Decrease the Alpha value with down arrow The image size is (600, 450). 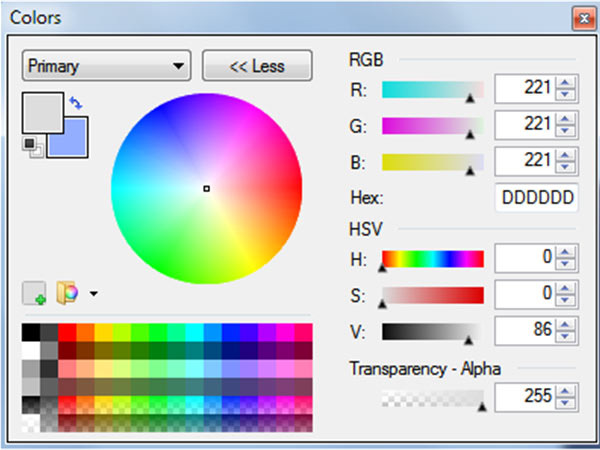tap(567, 403)
